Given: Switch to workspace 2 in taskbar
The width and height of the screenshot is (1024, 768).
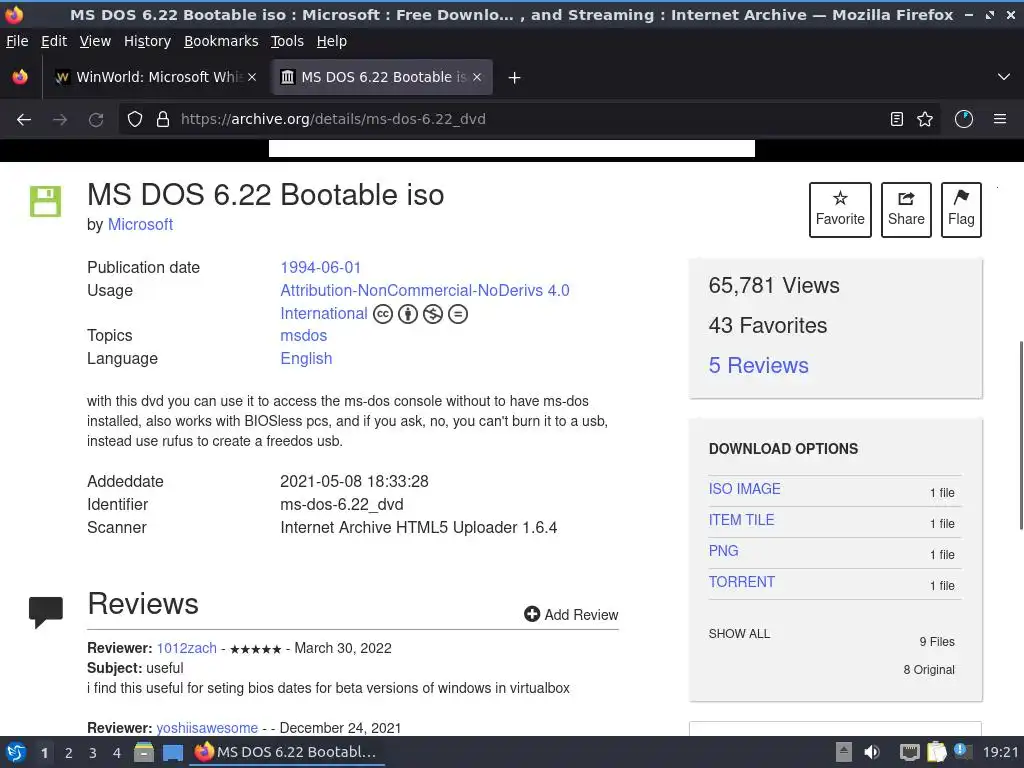Looking at the screenshot, I should (69, 753).
